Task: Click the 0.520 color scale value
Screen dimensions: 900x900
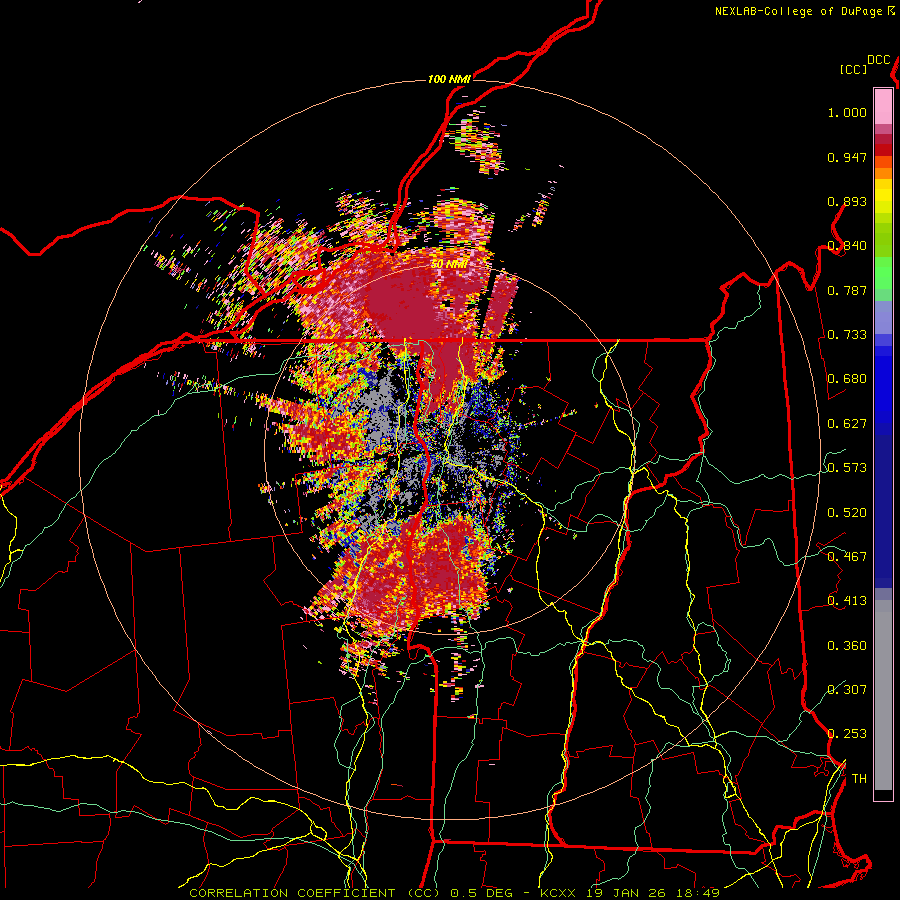Action: [847, 512]
